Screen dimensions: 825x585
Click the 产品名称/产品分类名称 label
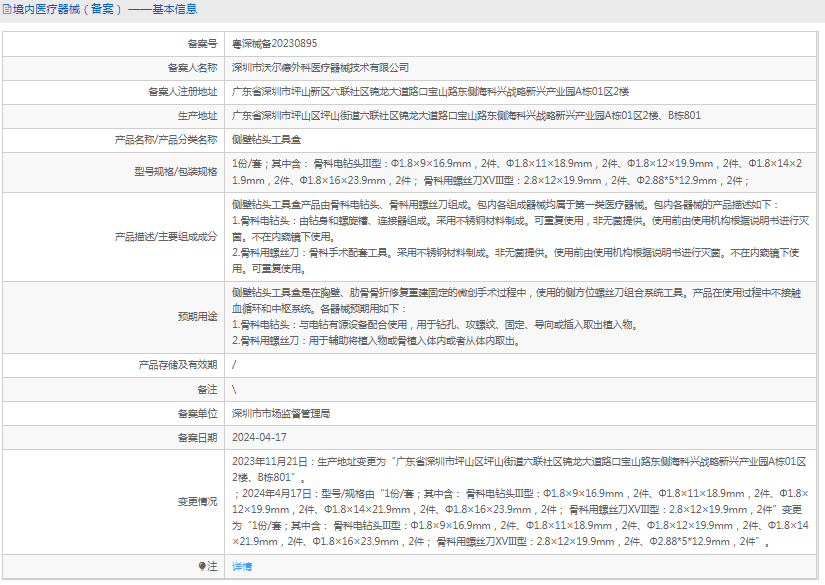[x=166, y=140]
